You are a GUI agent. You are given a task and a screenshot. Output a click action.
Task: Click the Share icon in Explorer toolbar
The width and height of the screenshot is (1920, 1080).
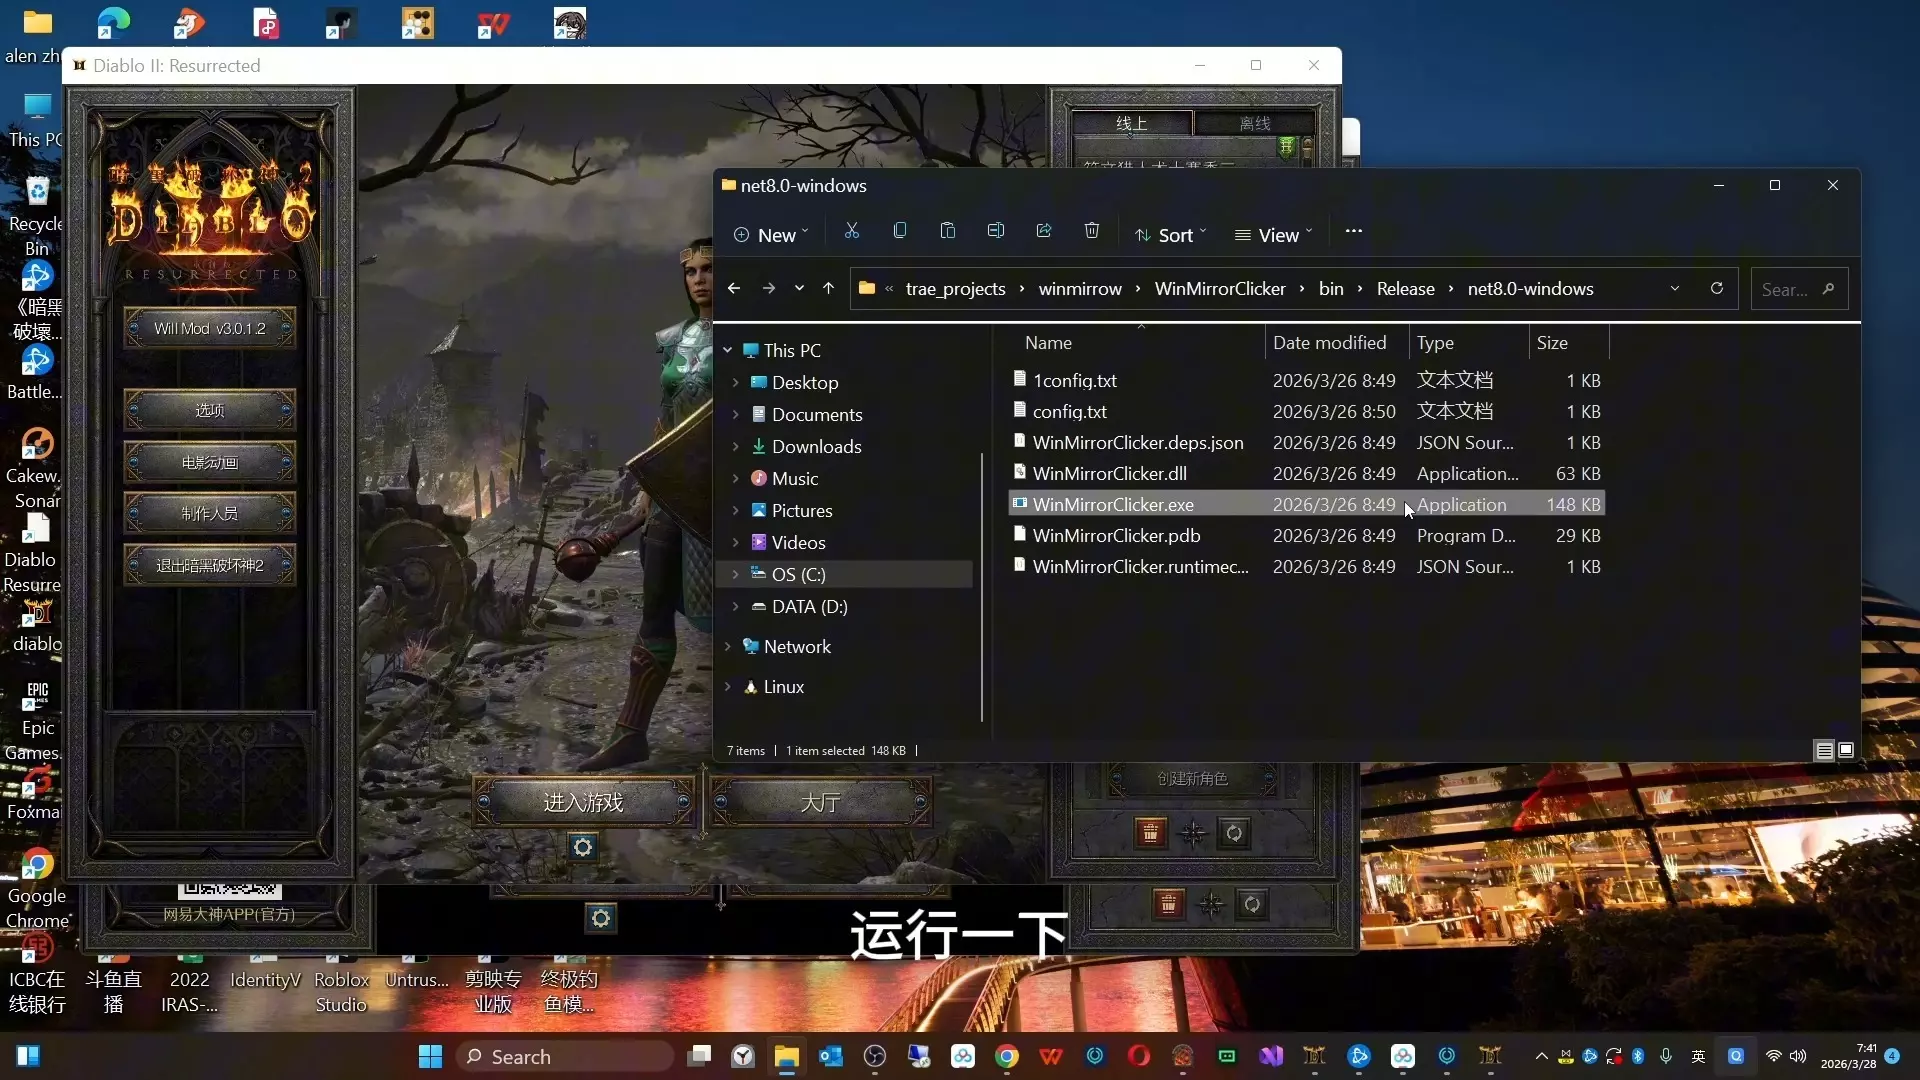tap(1044, 232)
